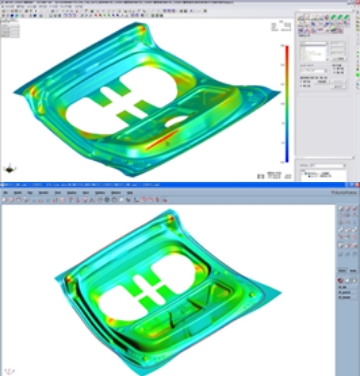
Task: Toggle the first checkbox in upper right settings panel
Action: [301, 81]
